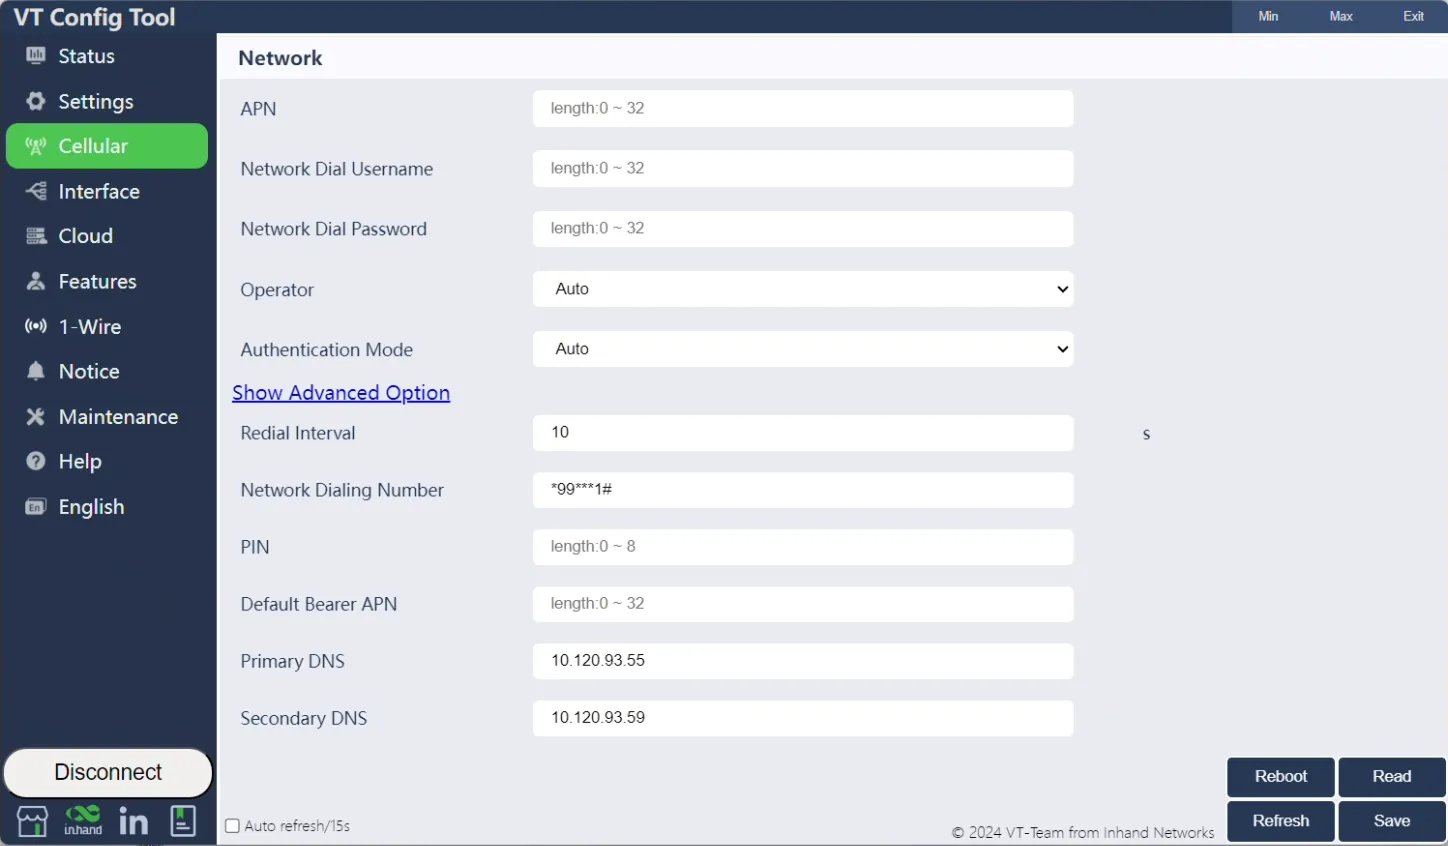Click the Show Advanced Option link

click(x=341, y=393)
